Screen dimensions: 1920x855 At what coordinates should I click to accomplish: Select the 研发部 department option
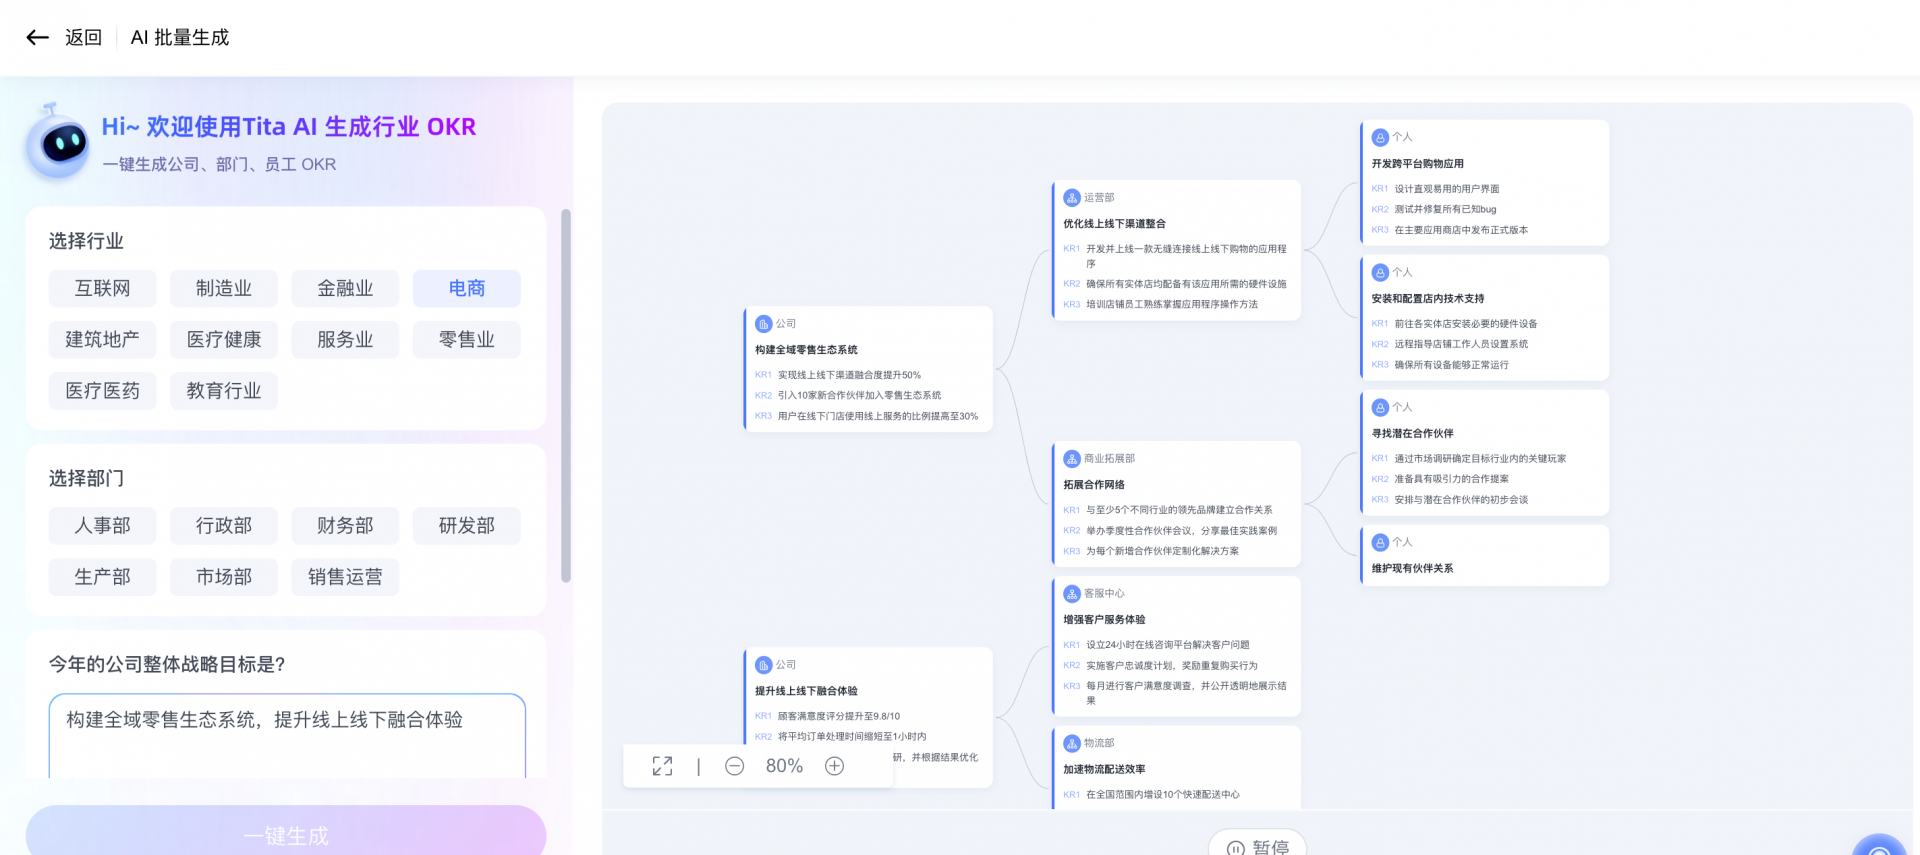point(466,526)
